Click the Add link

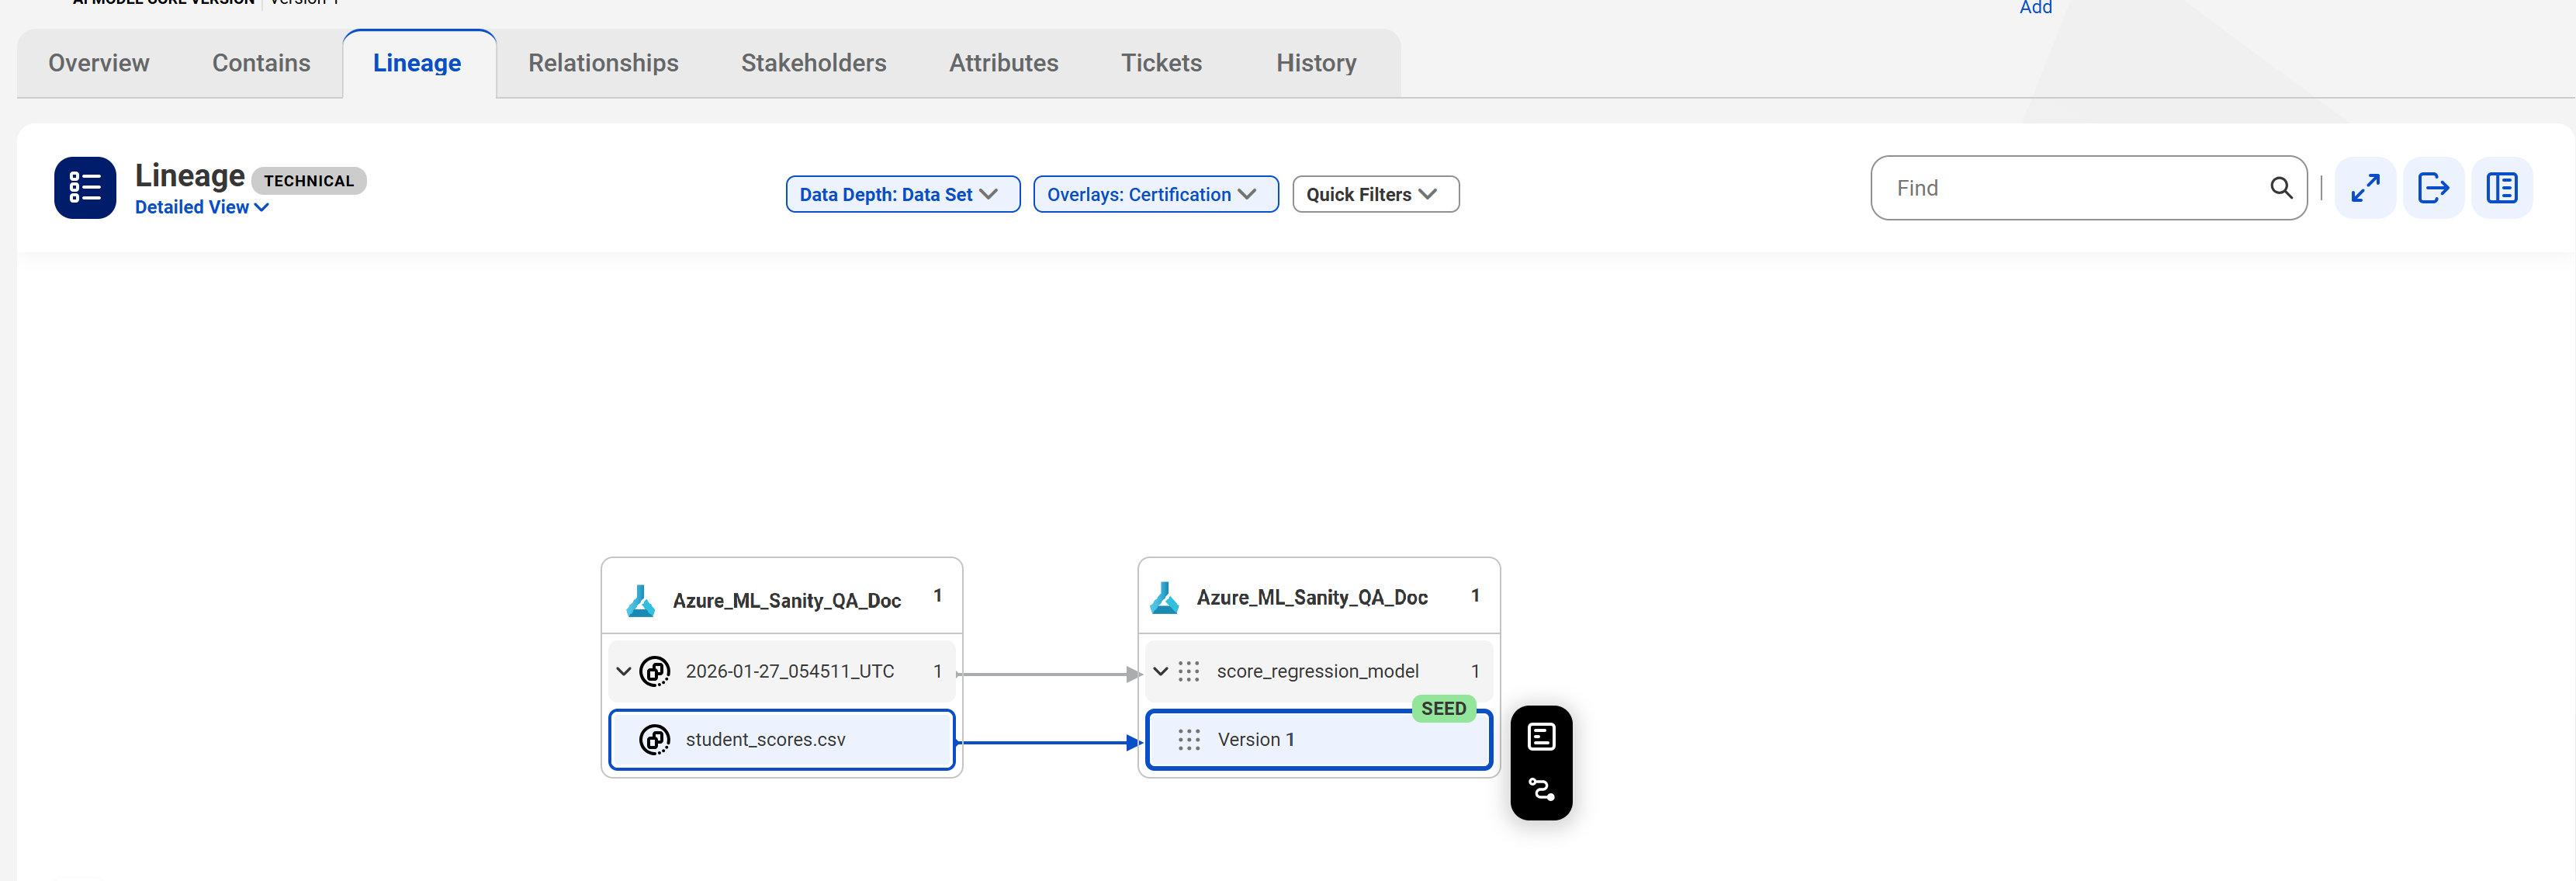2035,8
